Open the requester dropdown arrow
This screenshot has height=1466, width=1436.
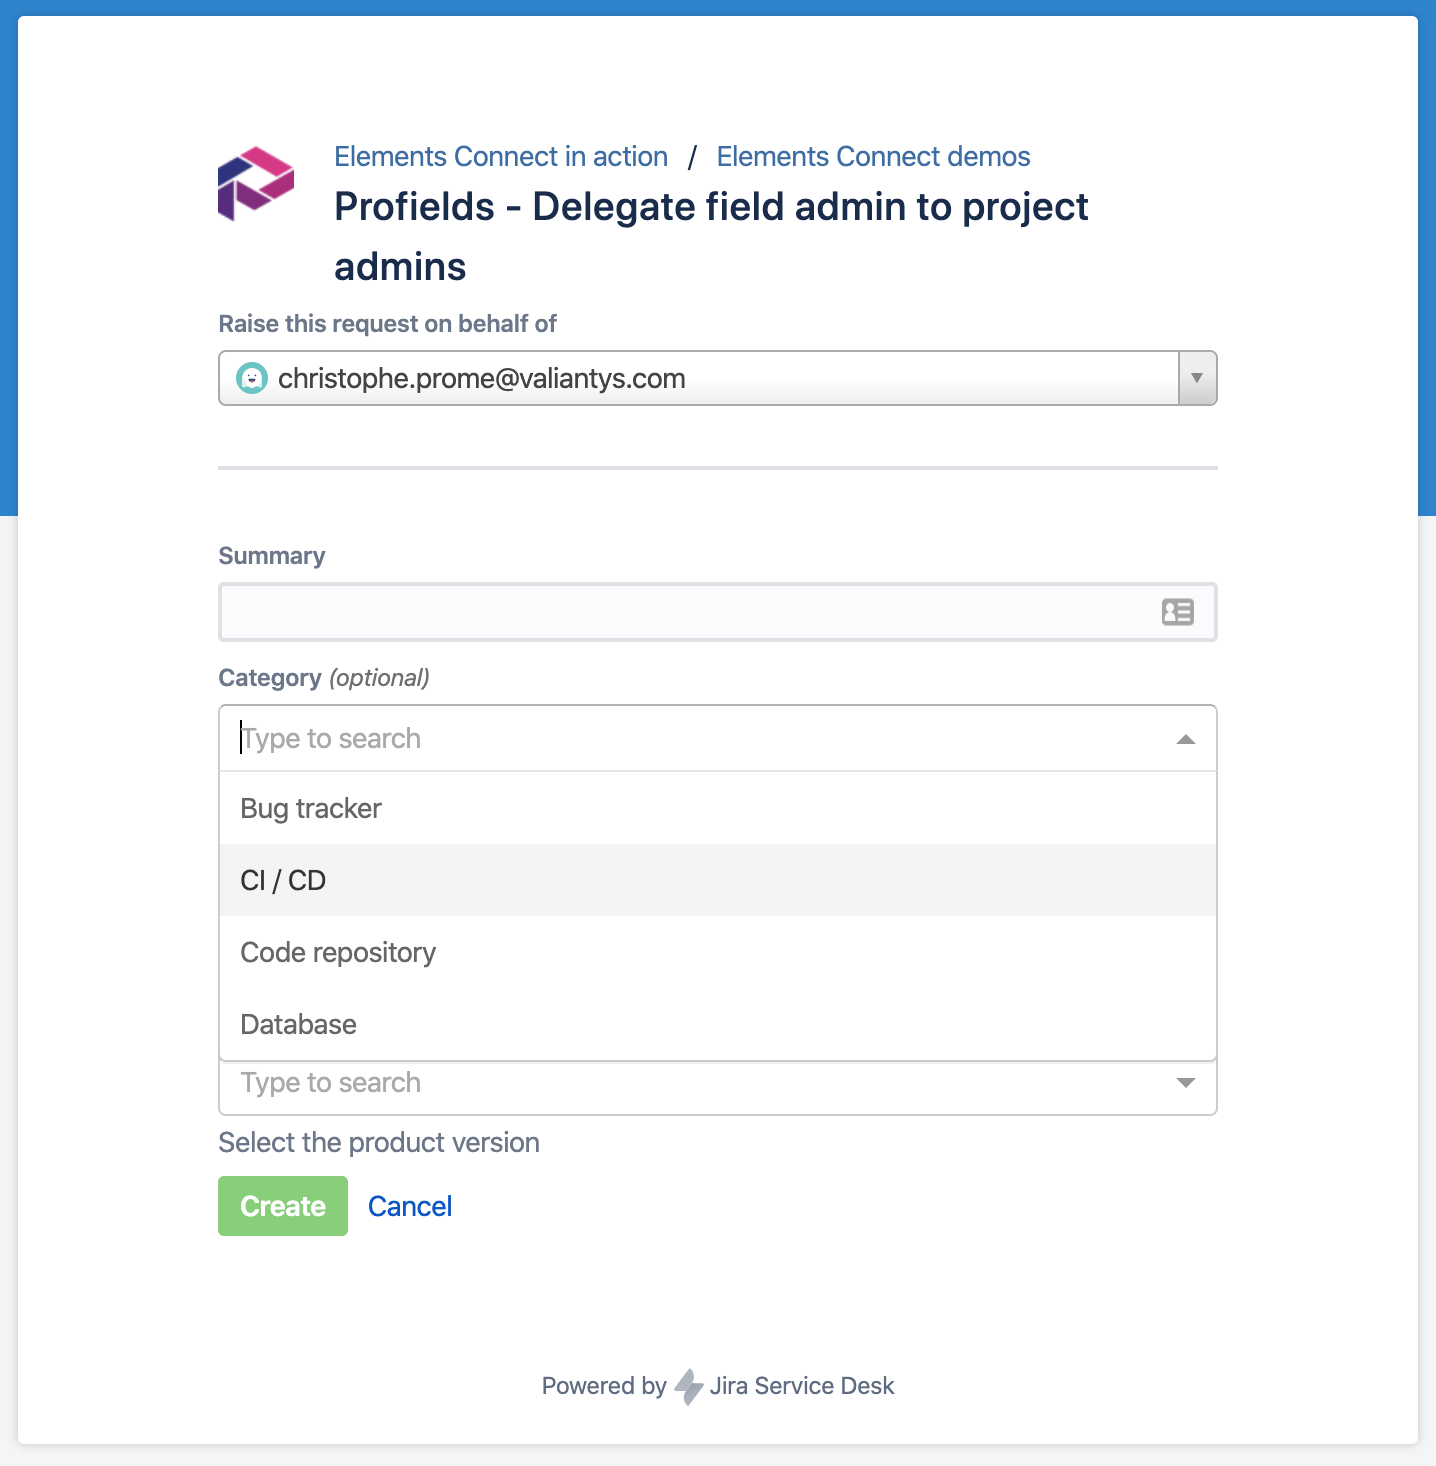[x=1197, y=378]
